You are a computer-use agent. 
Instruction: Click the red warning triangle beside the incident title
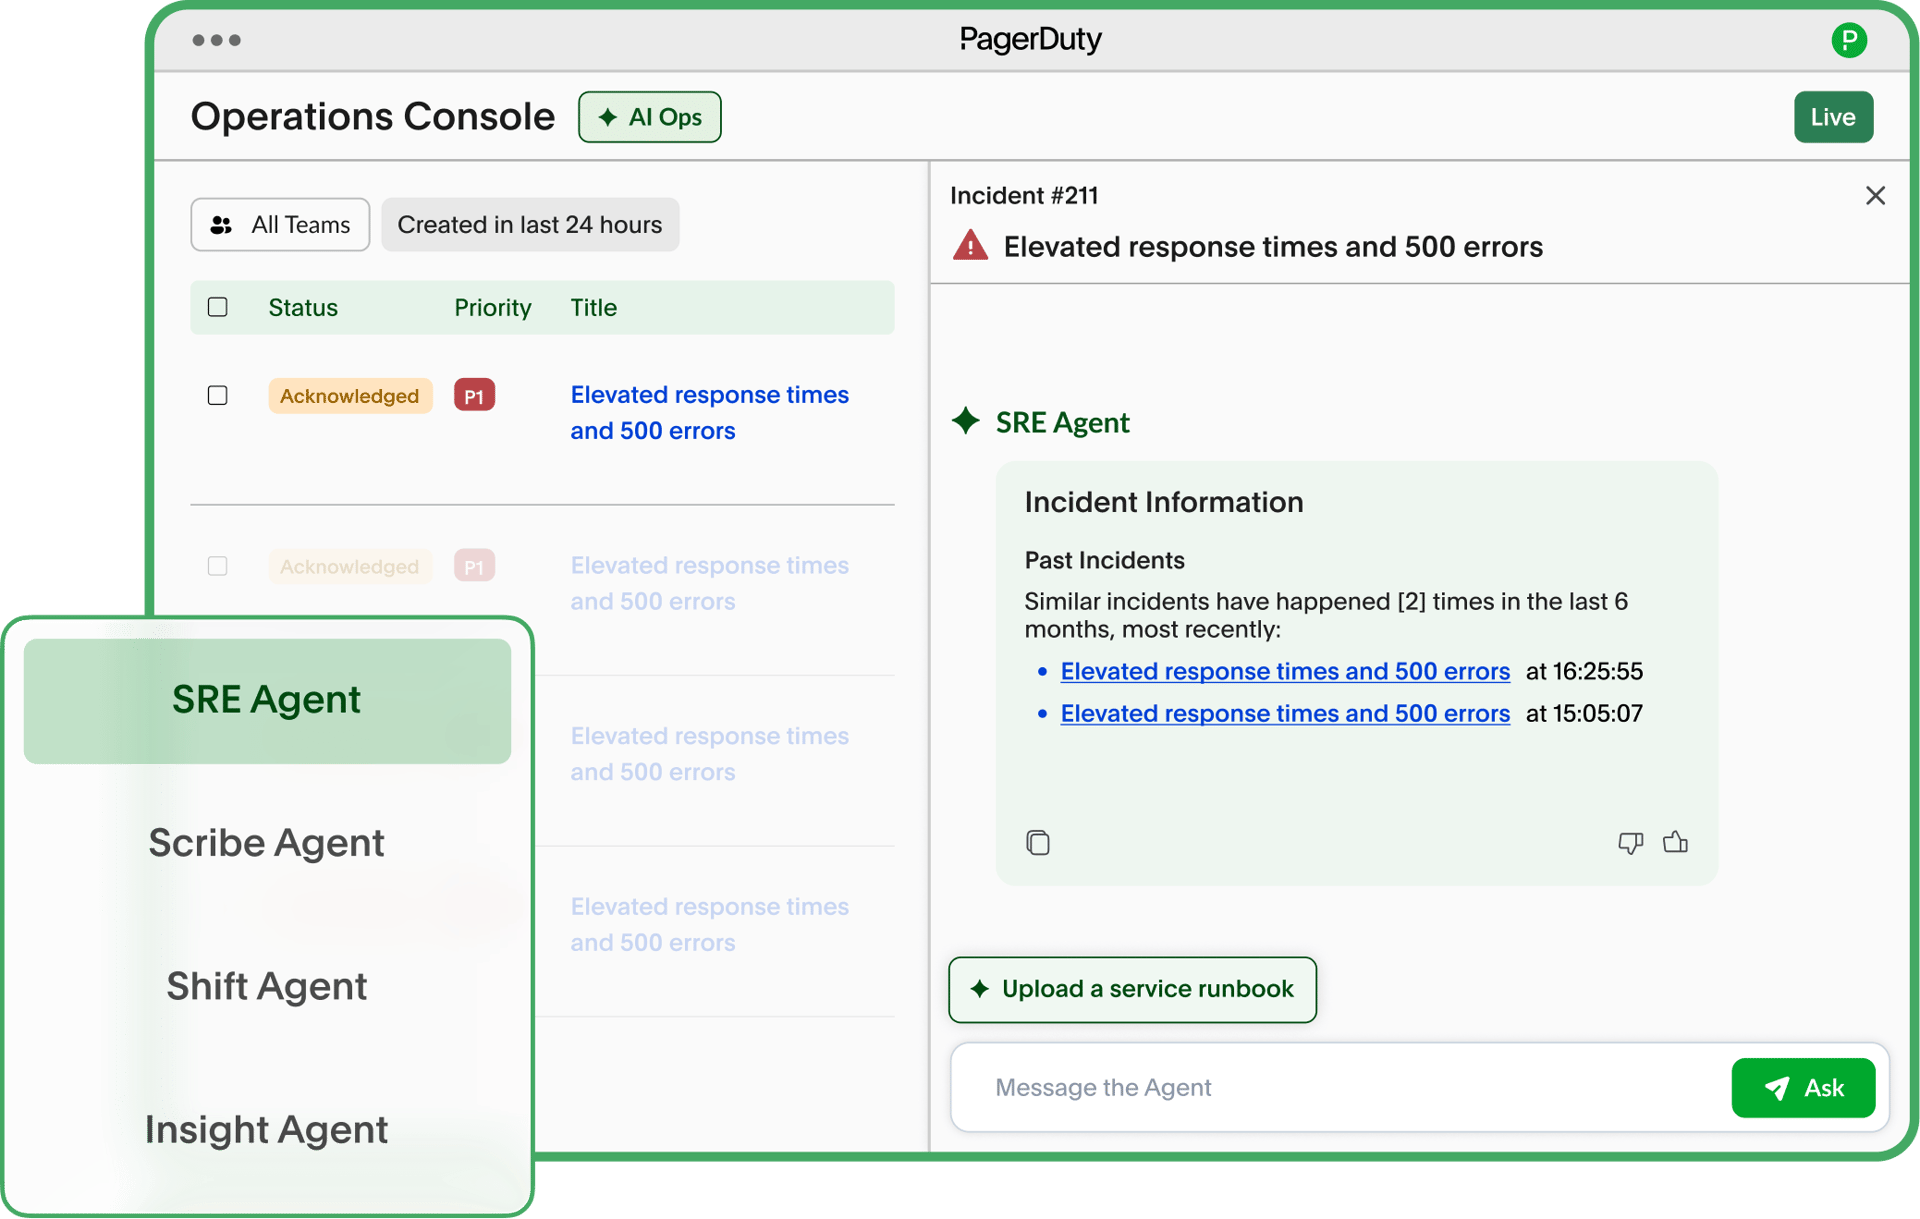tap(968, 245)
